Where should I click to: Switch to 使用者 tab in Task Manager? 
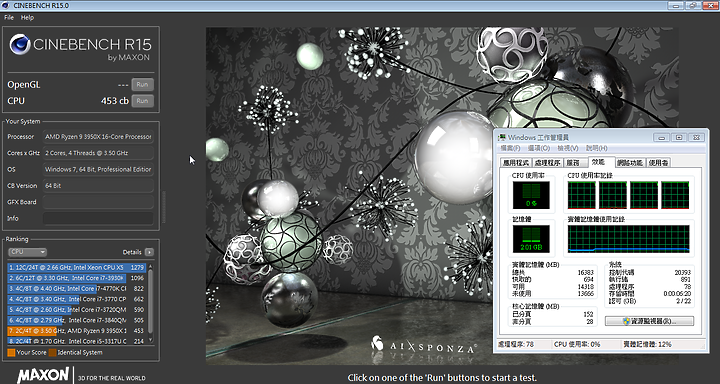(658, 163)
